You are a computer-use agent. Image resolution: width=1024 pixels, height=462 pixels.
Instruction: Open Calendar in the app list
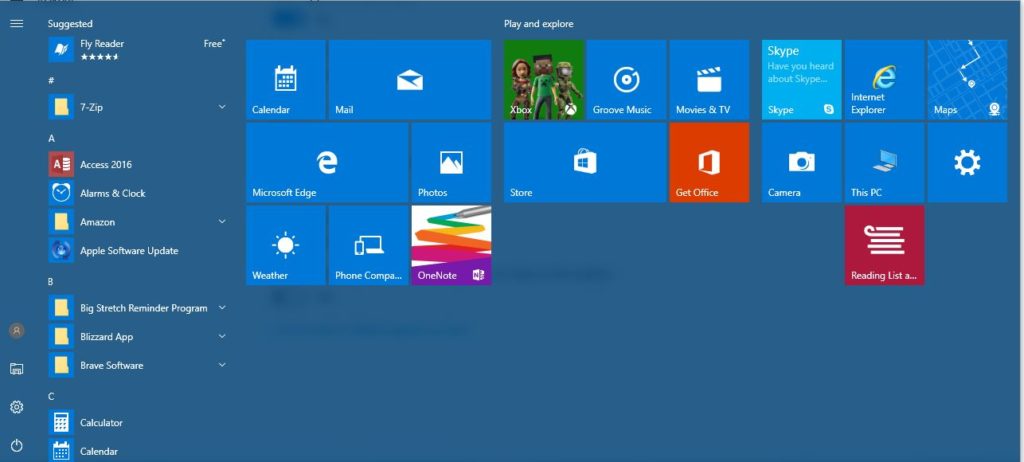(x=137, y=451)
